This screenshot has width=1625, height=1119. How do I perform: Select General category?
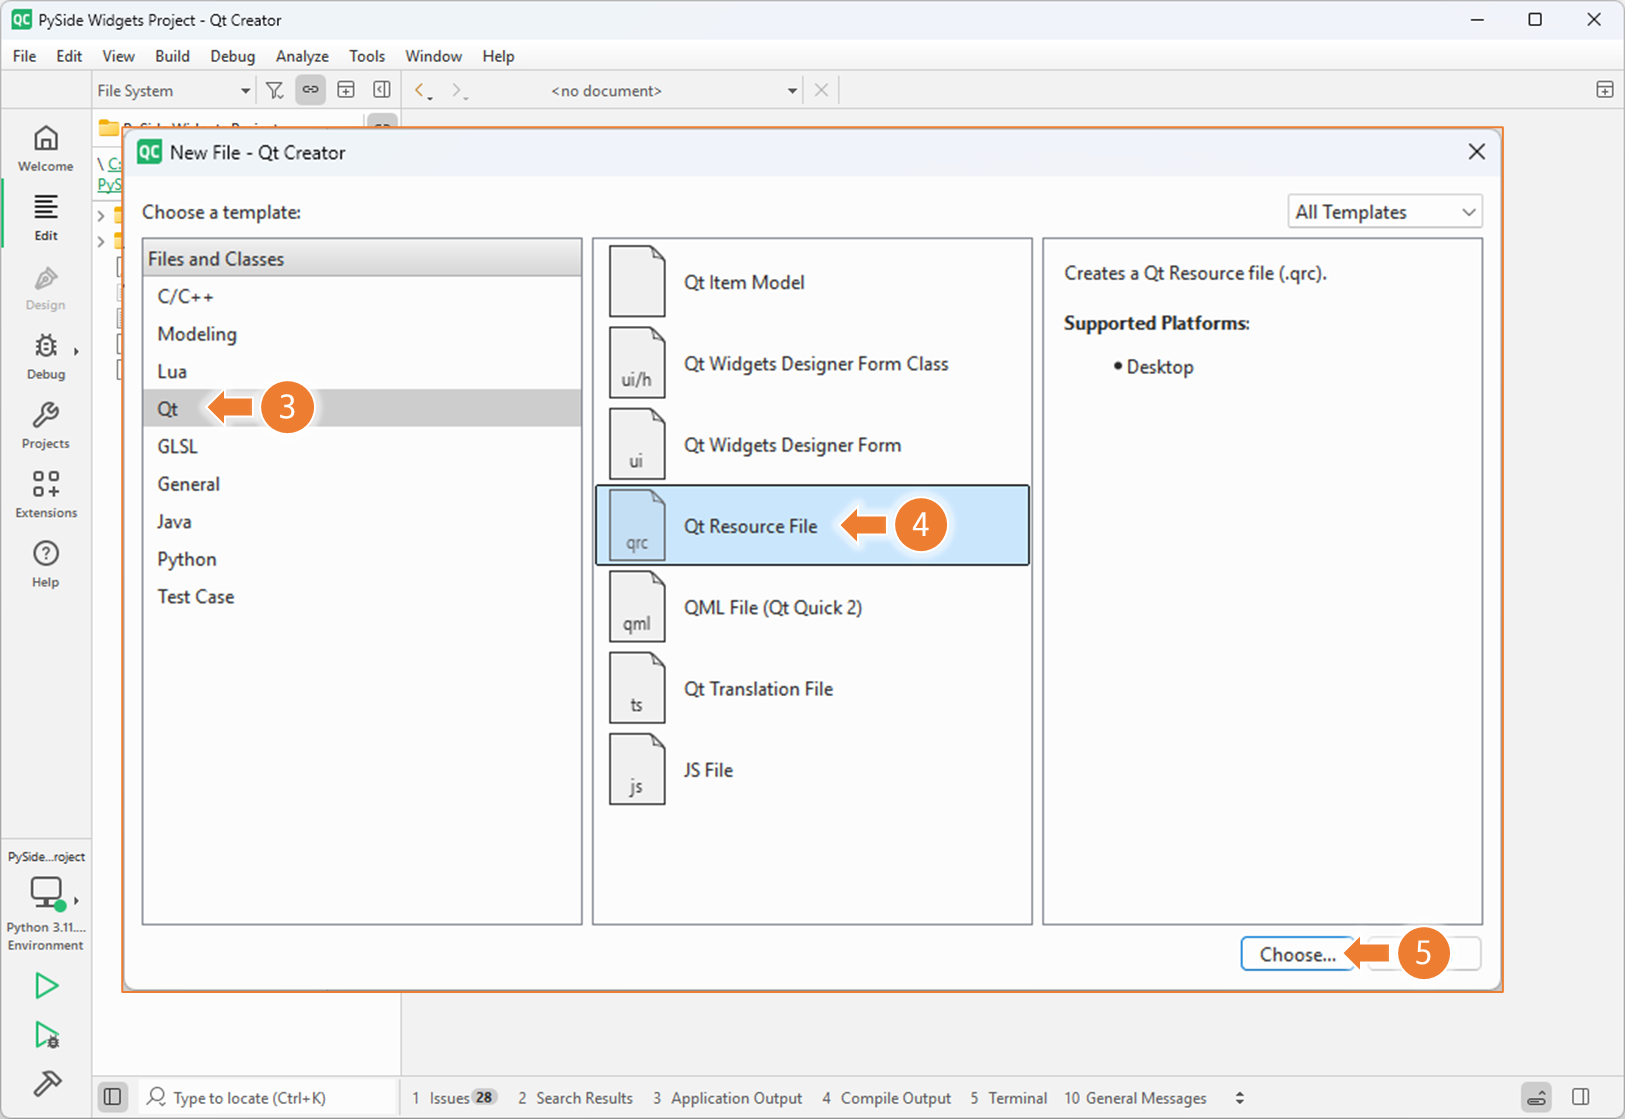pyautogui.click(x=362, y=484)
